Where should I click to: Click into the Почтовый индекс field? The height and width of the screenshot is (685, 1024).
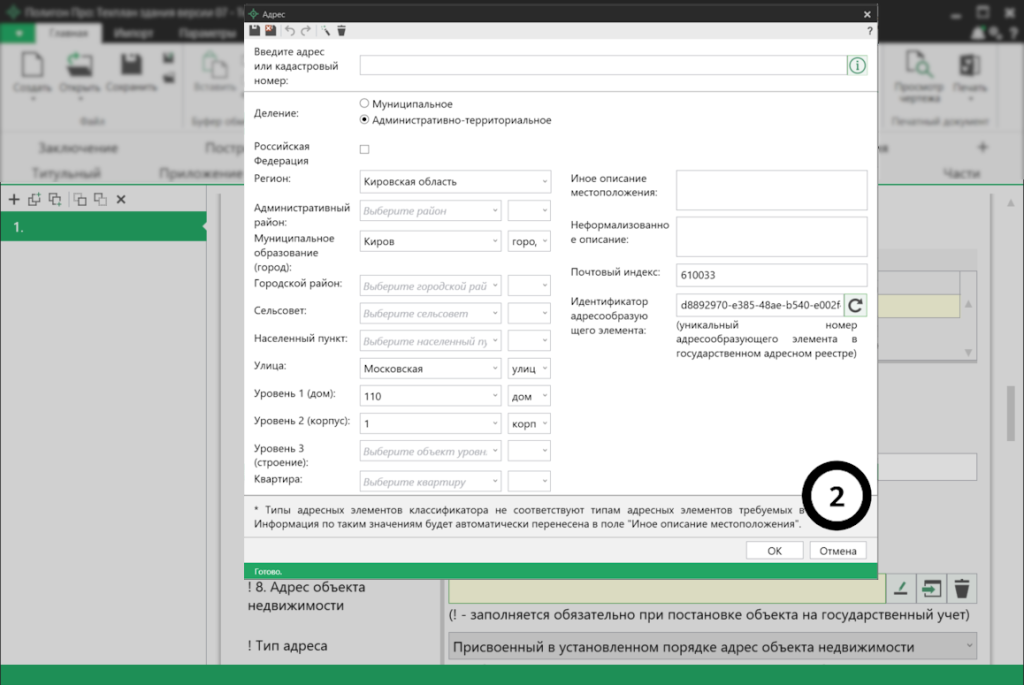point(770,274)
